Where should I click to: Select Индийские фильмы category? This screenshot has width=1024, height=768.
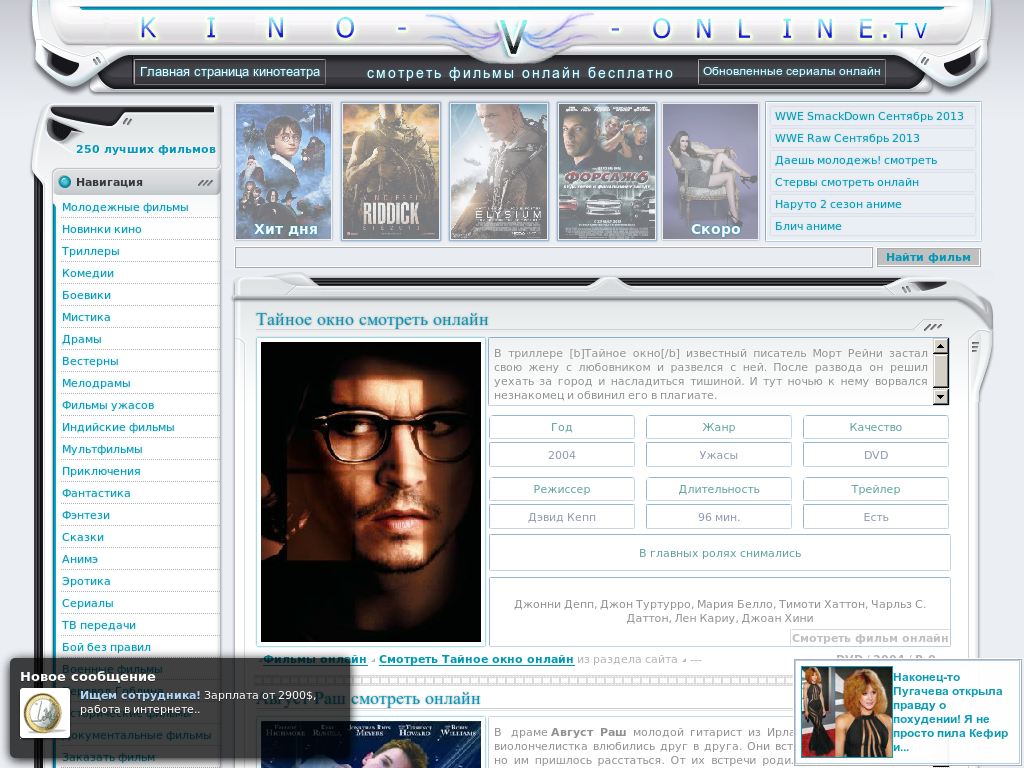pyautogui.click(x=118, y=427)
